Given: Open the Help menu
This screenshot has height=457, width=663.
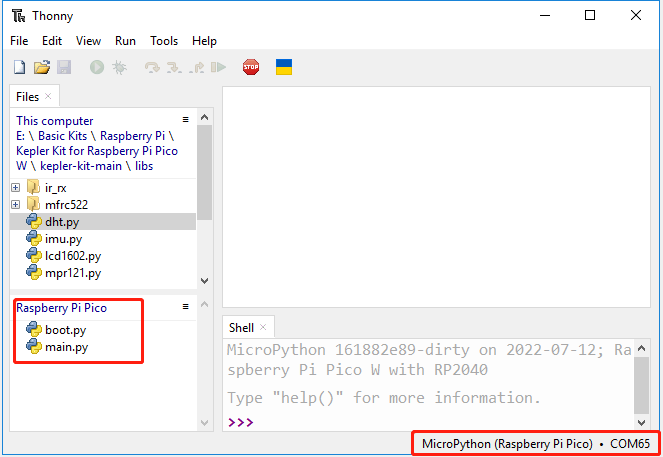Looking at the screenshot, I should click(x=204, y=41).
